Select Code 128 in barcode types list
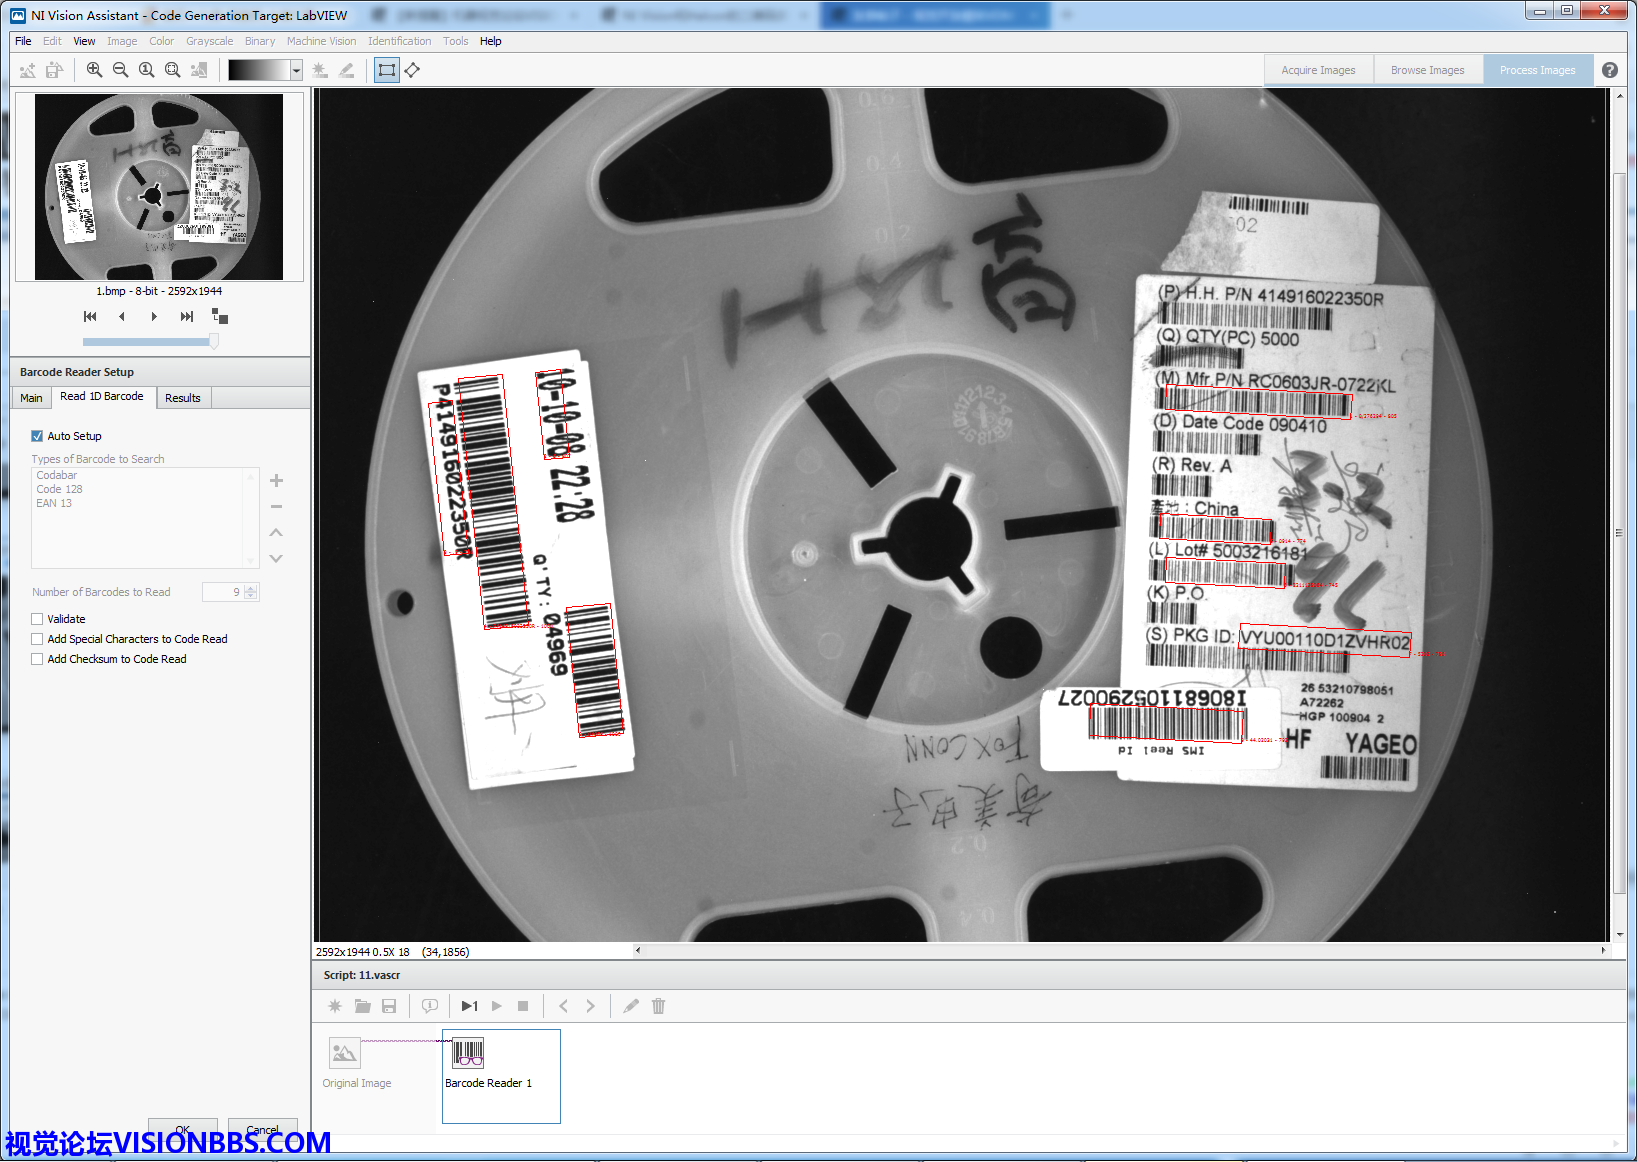This screenshot has height=1162, width=1637. click(x=60, y=489)
